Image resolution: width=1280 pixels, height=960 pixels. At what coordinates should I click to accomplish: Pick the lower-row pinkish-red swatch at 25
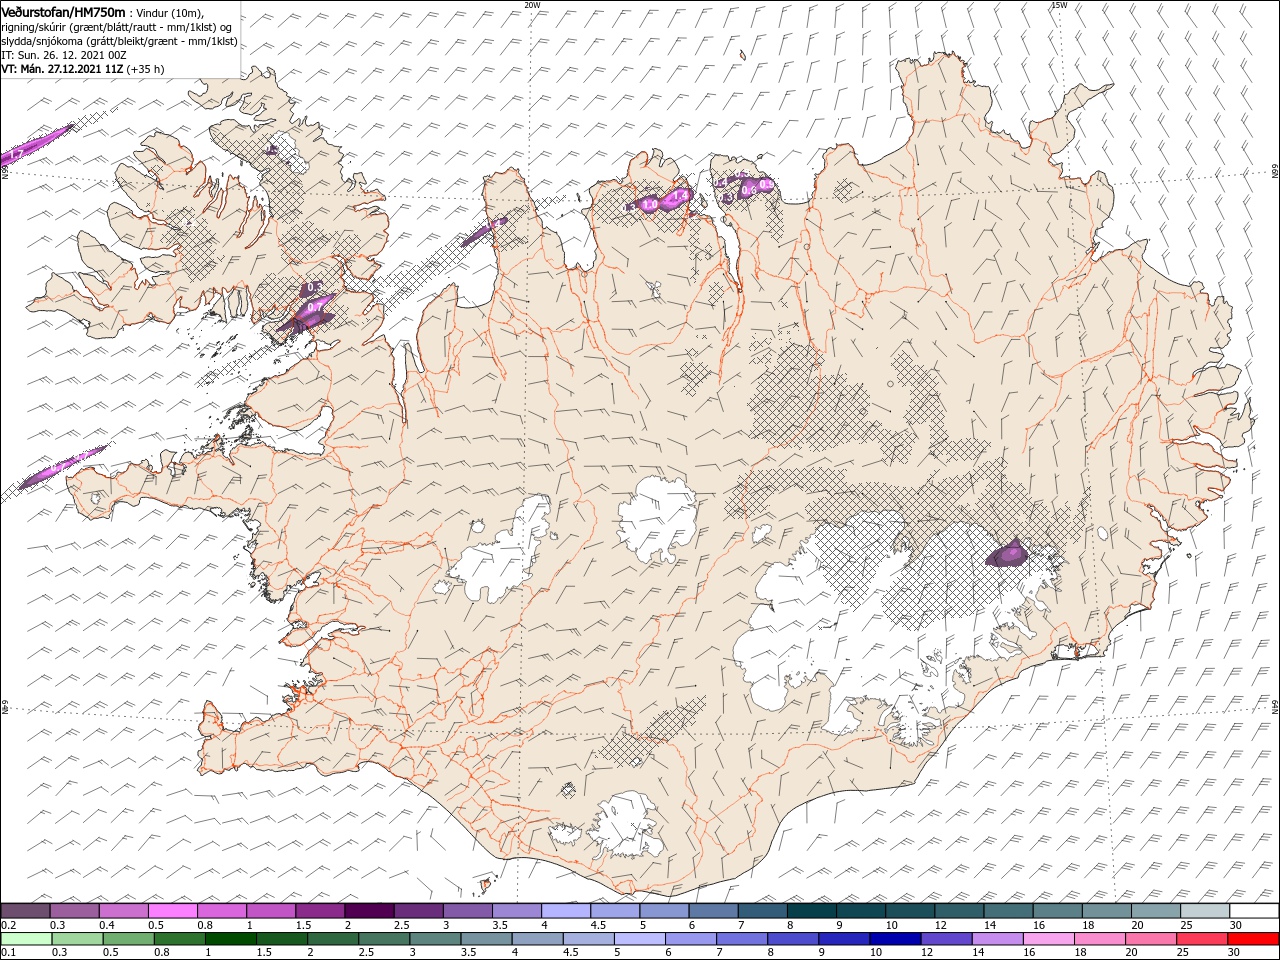[x=1201, y=938]
